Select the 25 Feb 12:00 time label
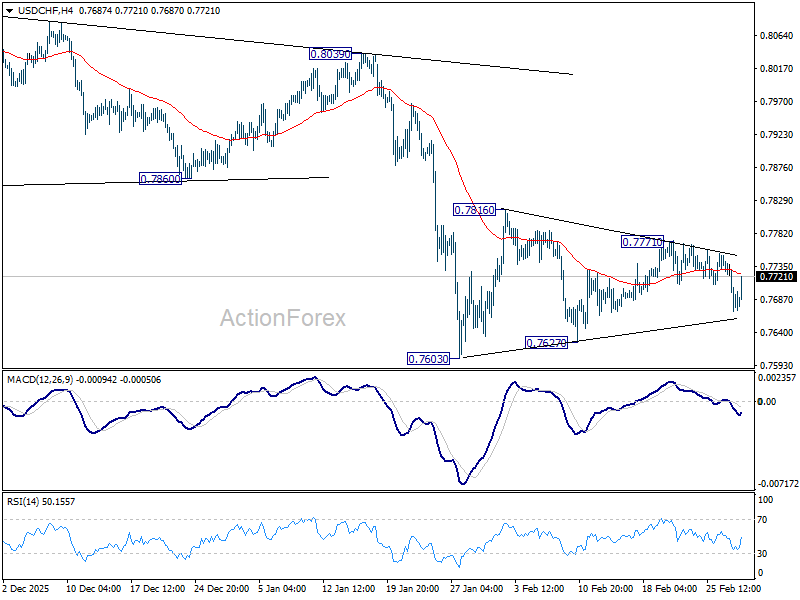Viewport: 800px width, 600px height. 734,588
